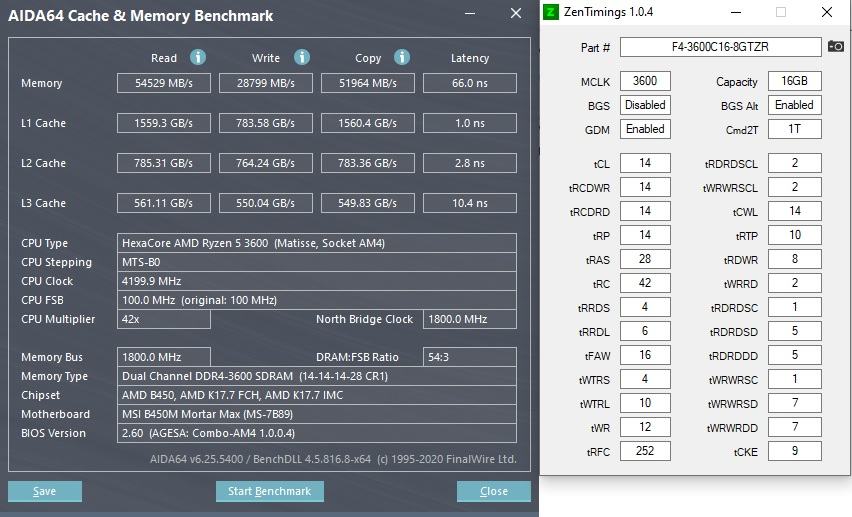
Task: Click the tFAW value 16
Action: coord(645,355)
